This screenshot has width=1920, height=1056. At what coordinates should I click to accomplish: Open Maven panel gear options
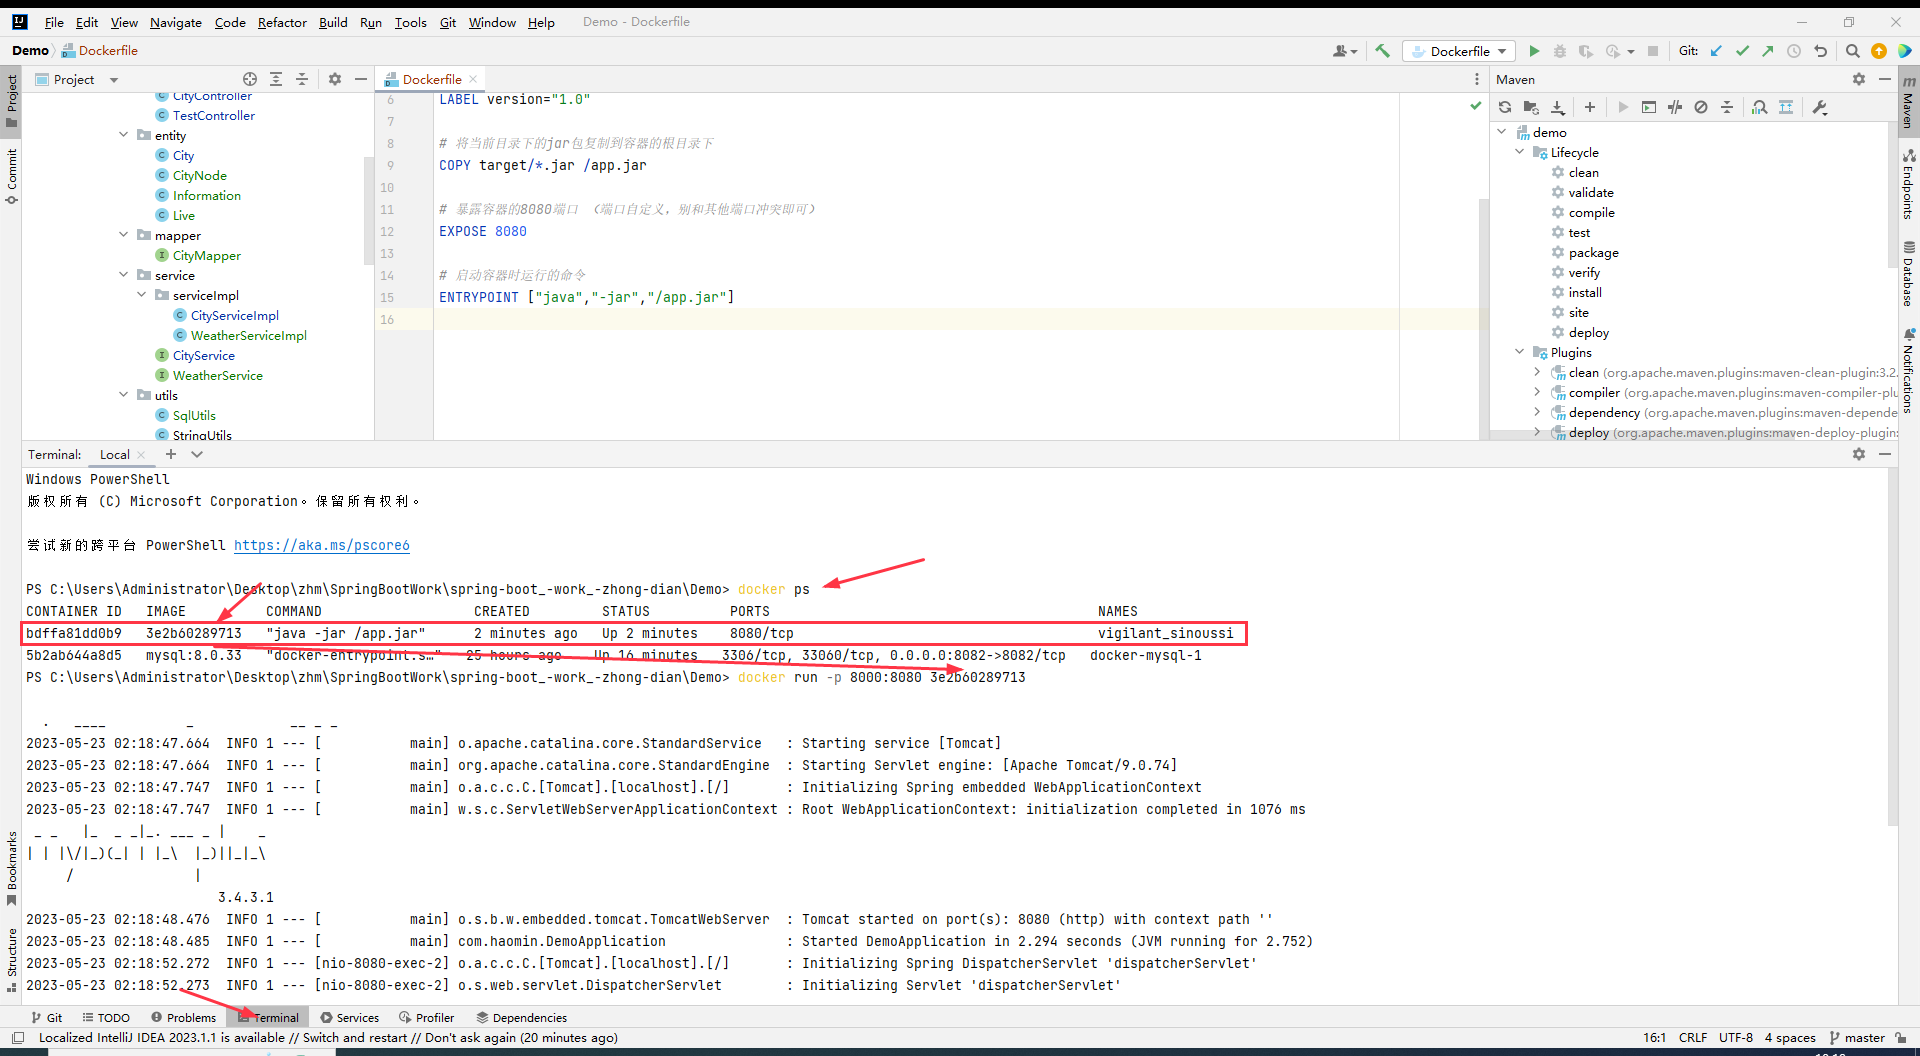click(1859, 79)
